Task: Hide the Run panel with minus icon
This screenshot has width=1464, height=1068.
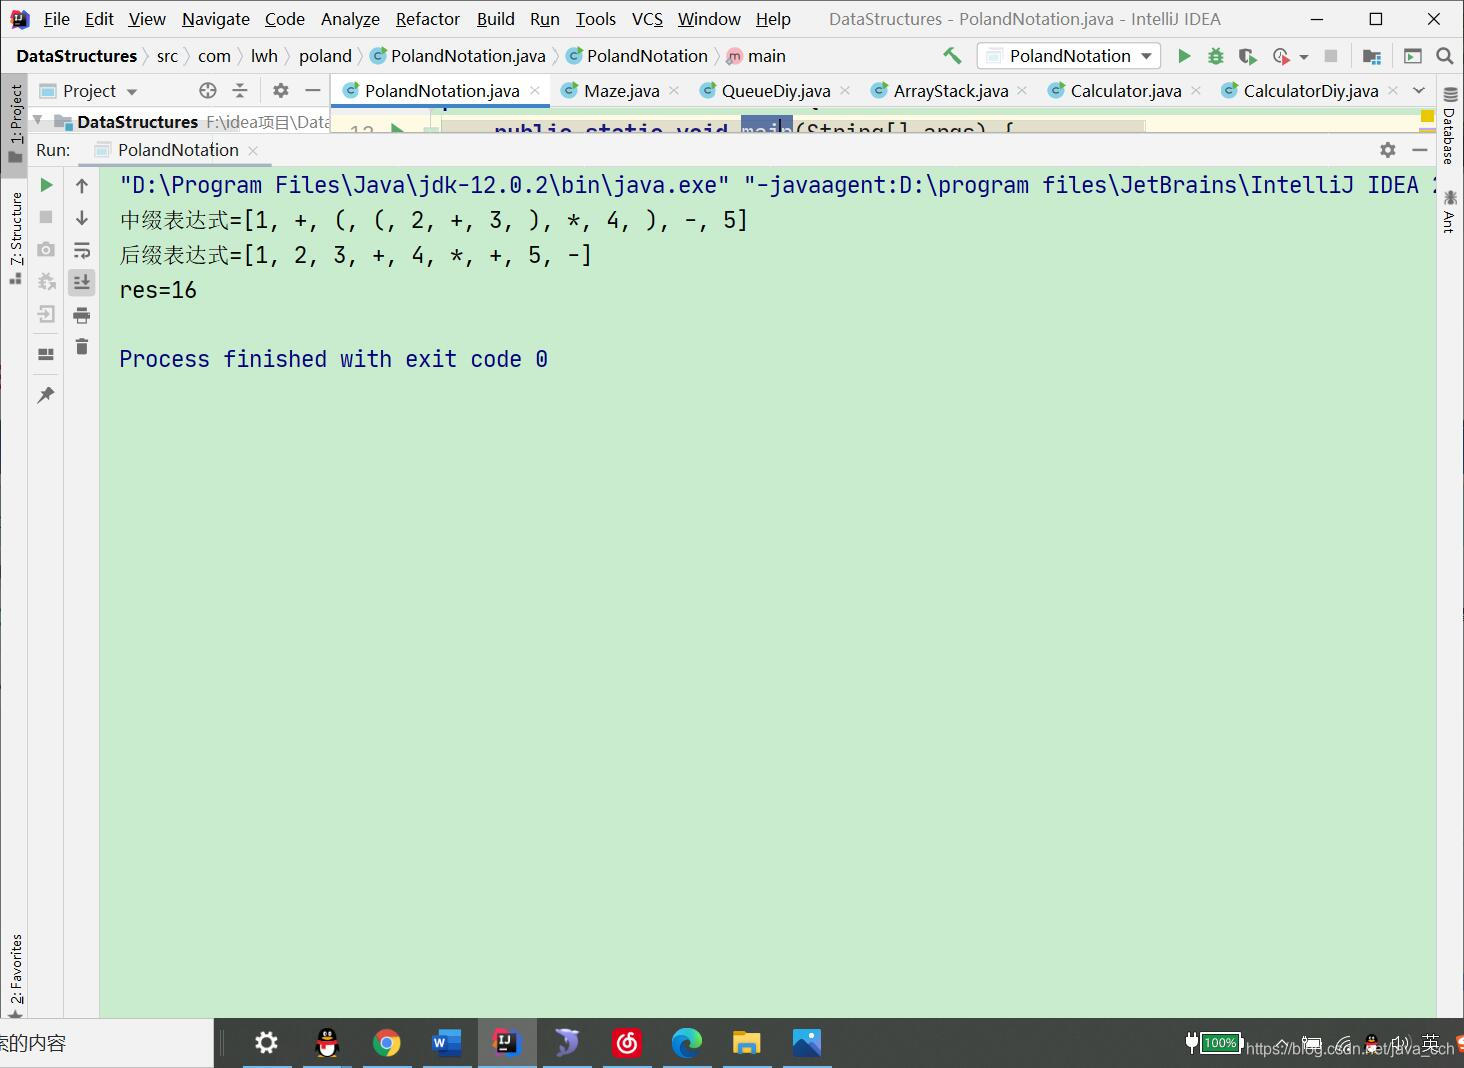Action: (x=1420, y=150)
